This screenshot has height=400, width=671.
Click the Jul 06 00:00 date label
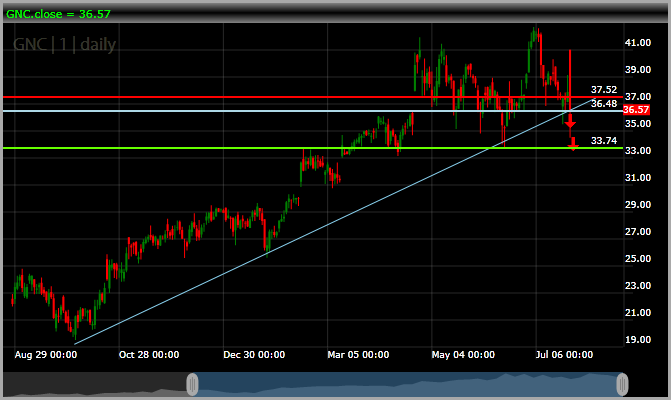tap(565, 354)
